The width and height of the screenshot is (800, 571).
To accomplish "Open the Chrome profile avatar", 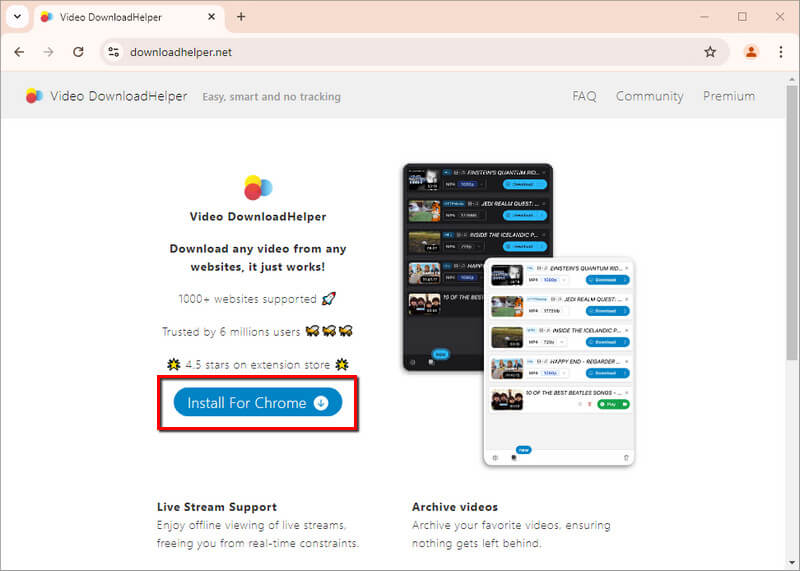I will click(751, 52).
